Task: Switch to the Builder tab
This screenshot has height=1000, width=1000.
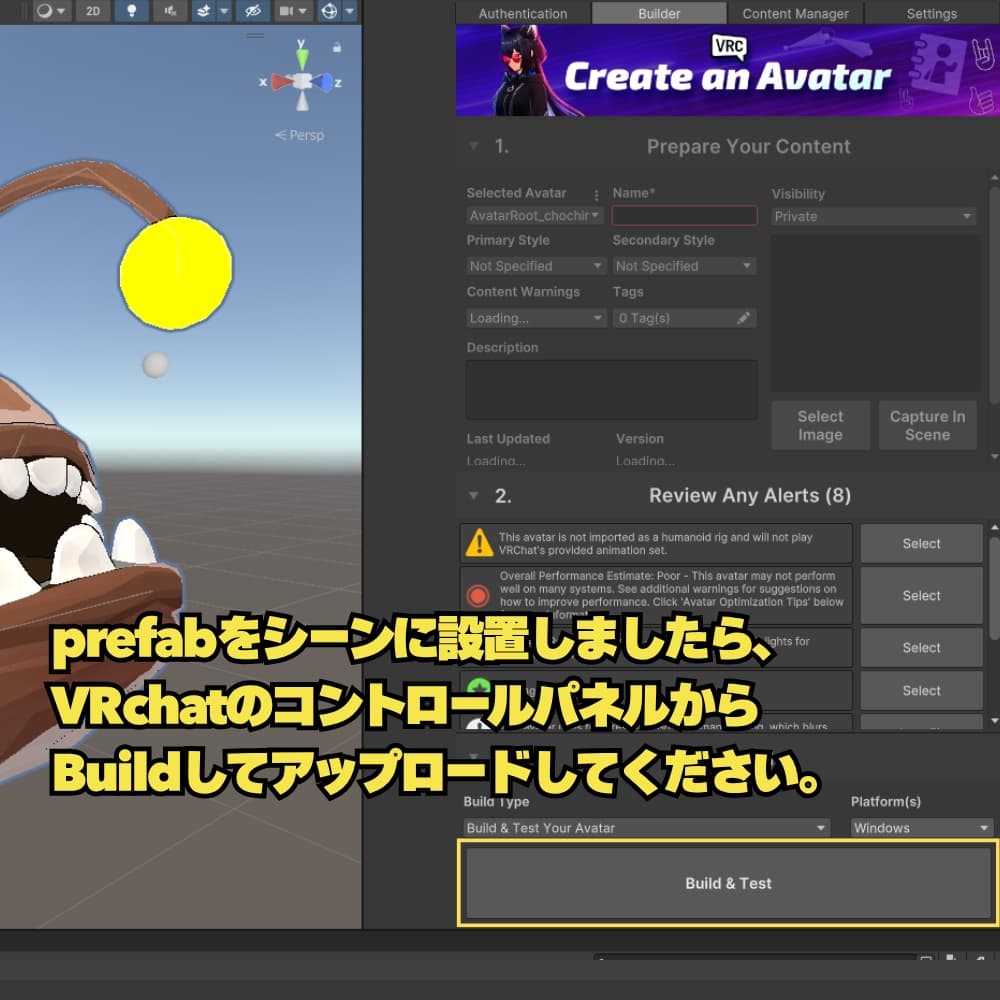Action: coord(659,13)
